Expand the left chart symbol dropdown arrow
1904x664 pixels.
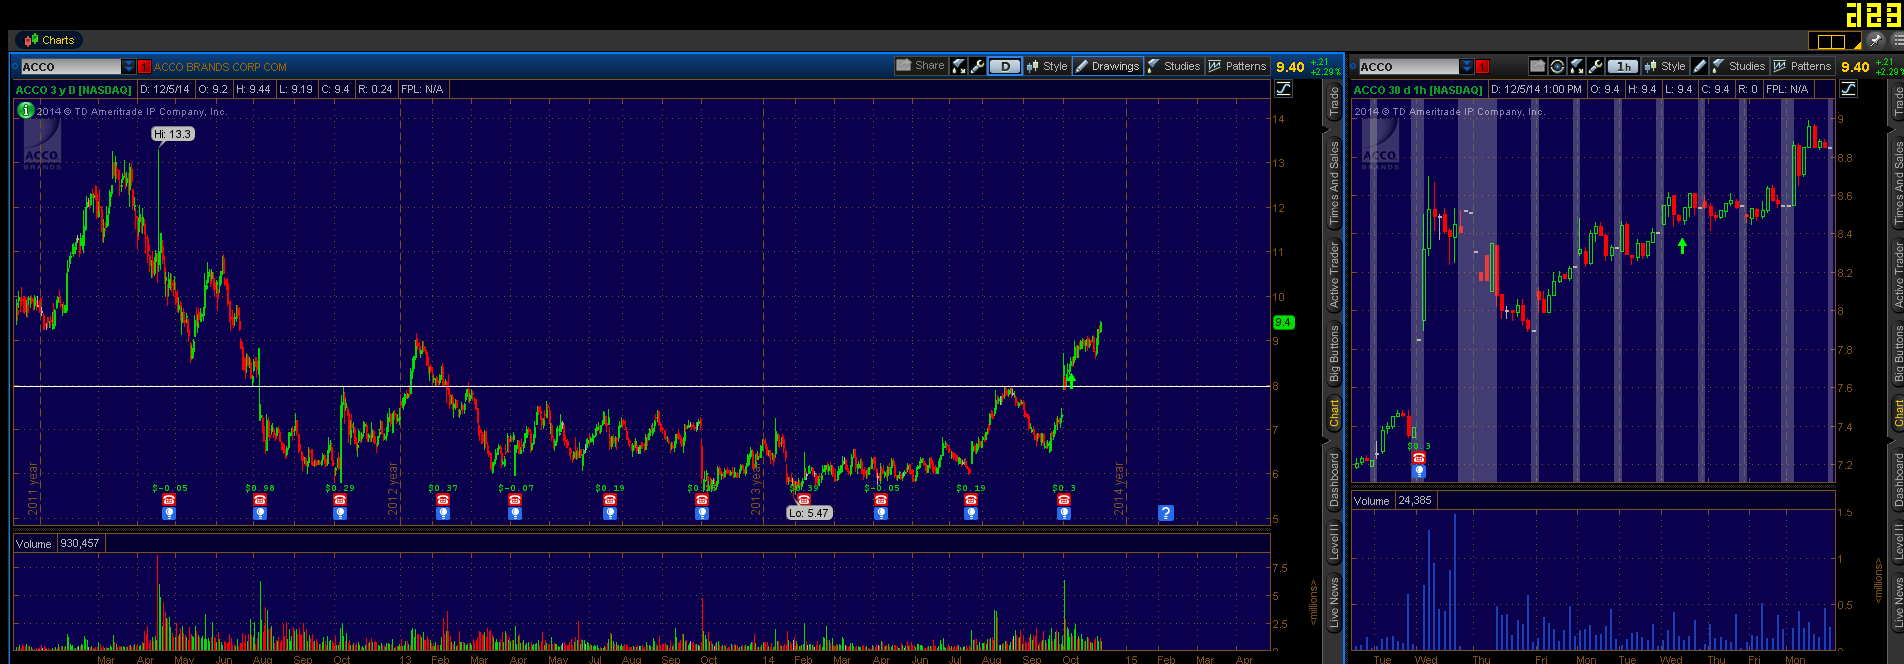coord(129,67)
